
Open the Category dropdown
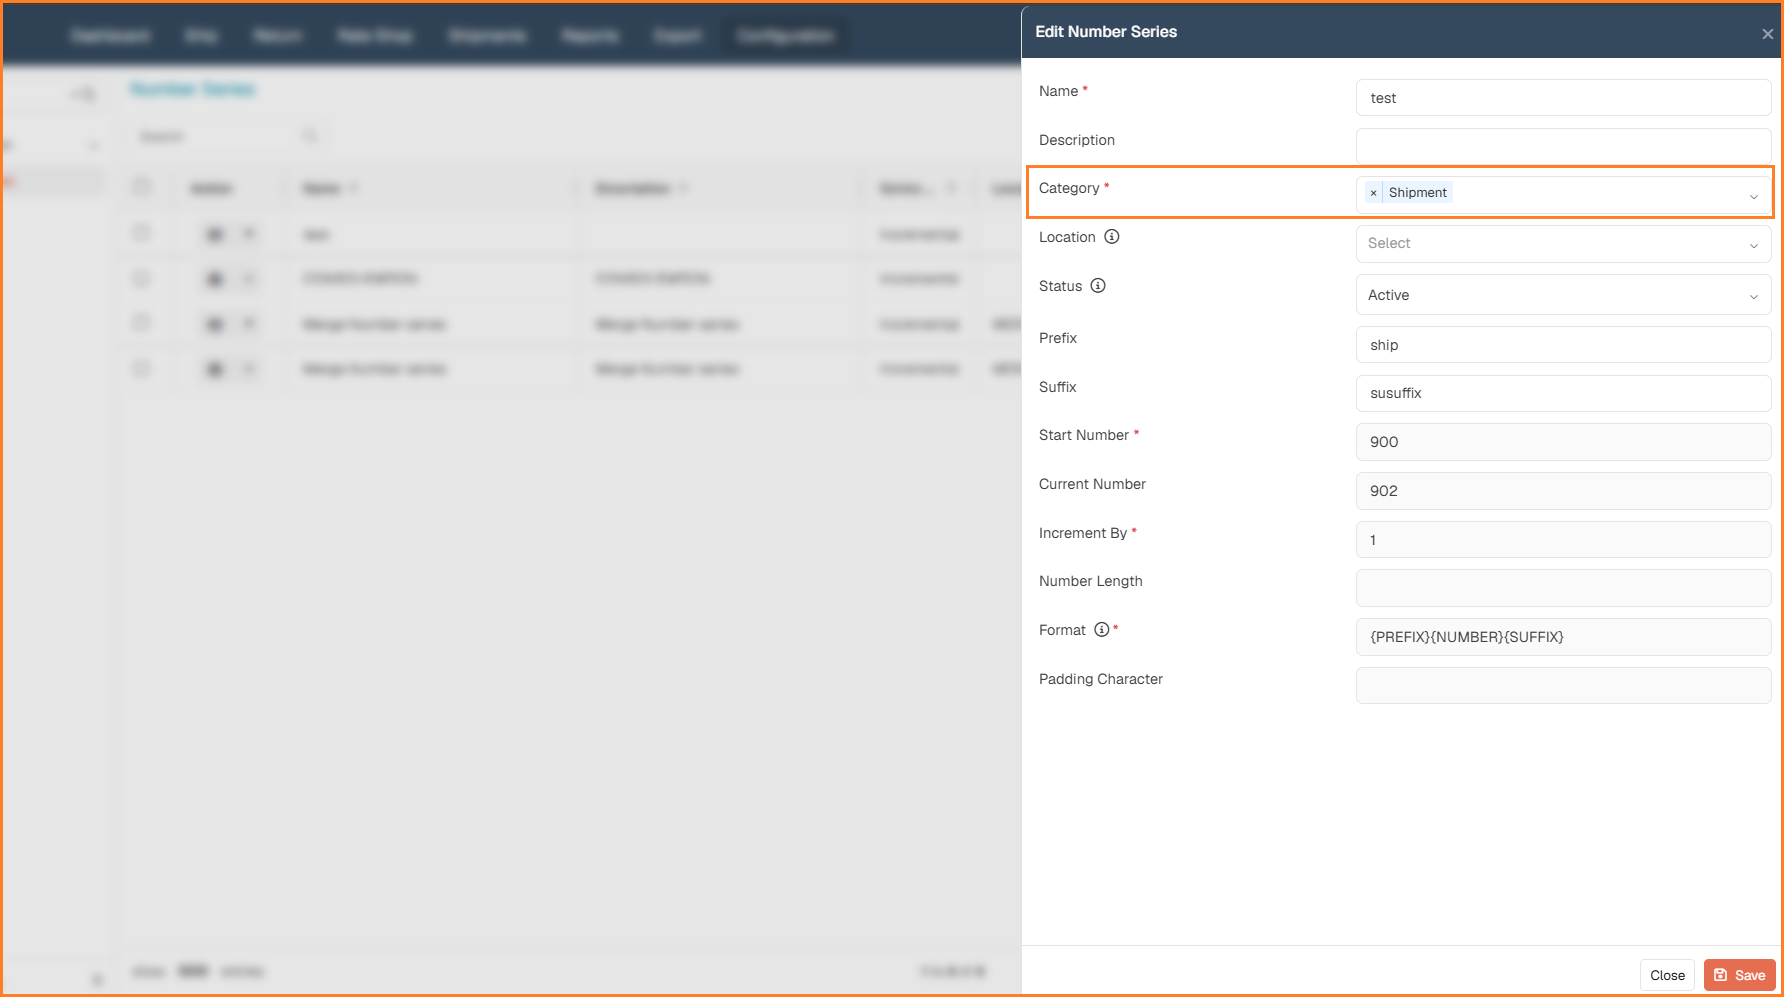(1563, 195)
